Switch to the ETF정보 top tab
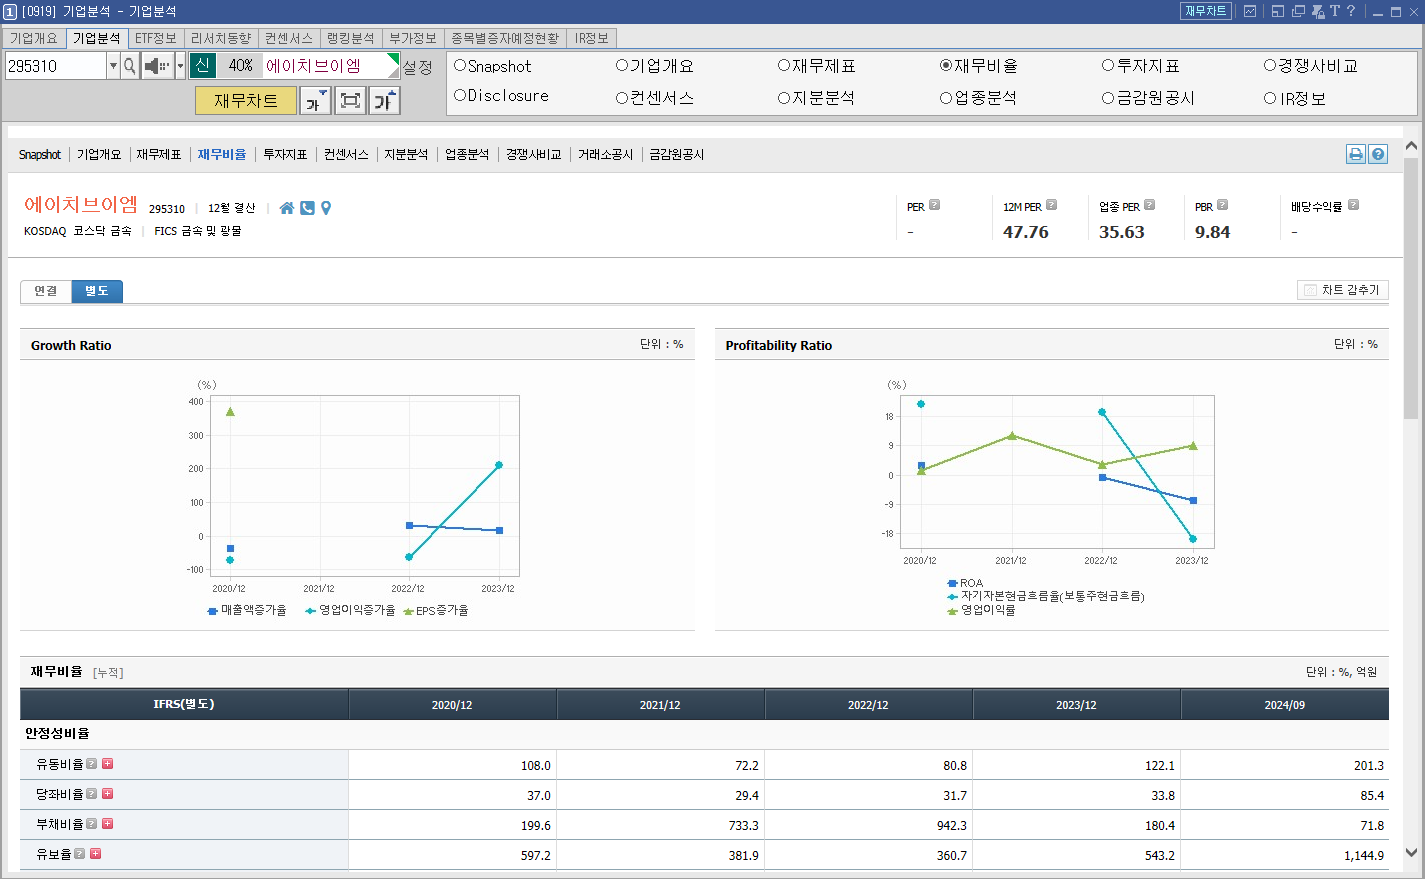The width and height of the screenshot is (1425, 879). pyautogui.click(x=156, y=38)
